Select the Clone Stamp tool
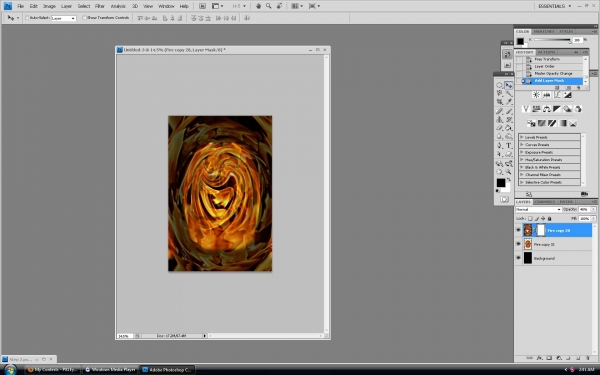 point(499,119)
